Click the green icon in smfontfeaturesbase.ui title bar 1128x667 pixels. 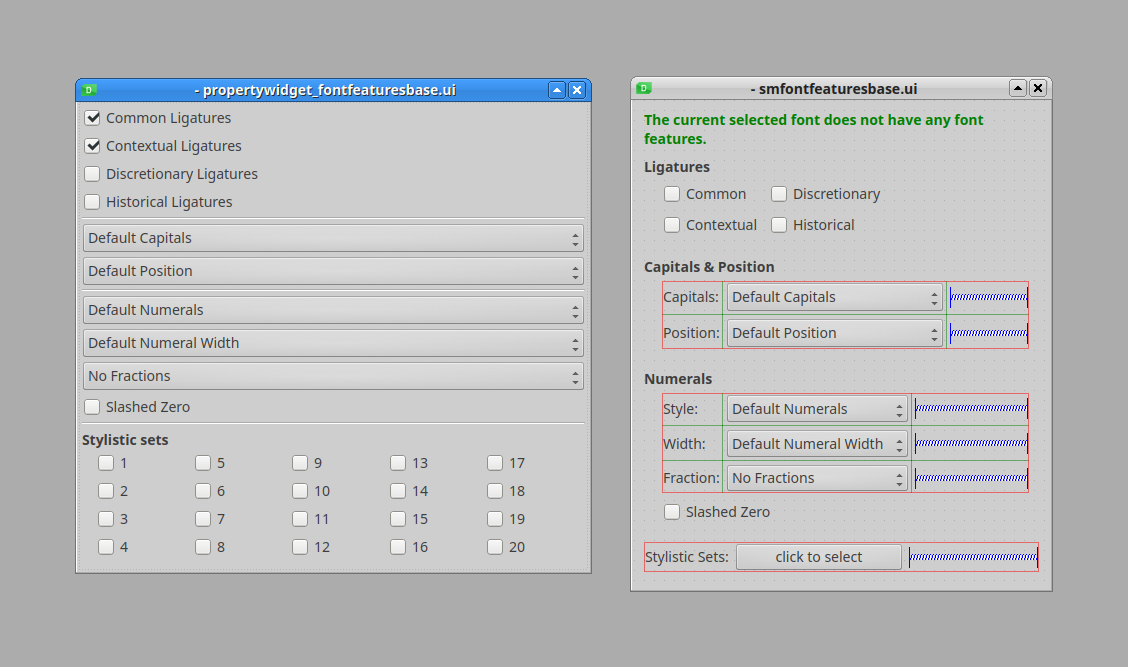click(x=644, y=88)
